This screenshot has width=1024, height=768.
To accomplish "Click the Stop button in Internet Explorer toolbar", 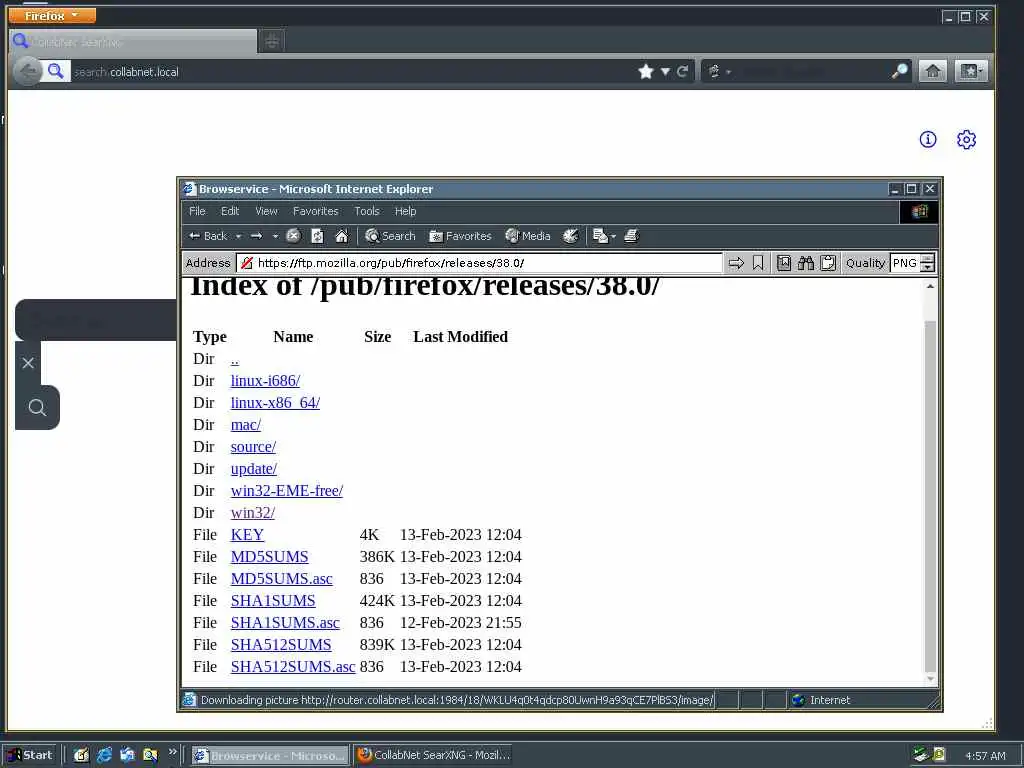I will point(293,236).
